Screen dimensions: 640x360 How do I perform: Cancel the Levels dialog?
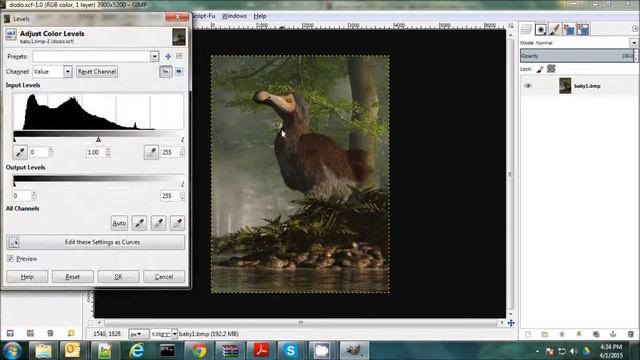164,277
